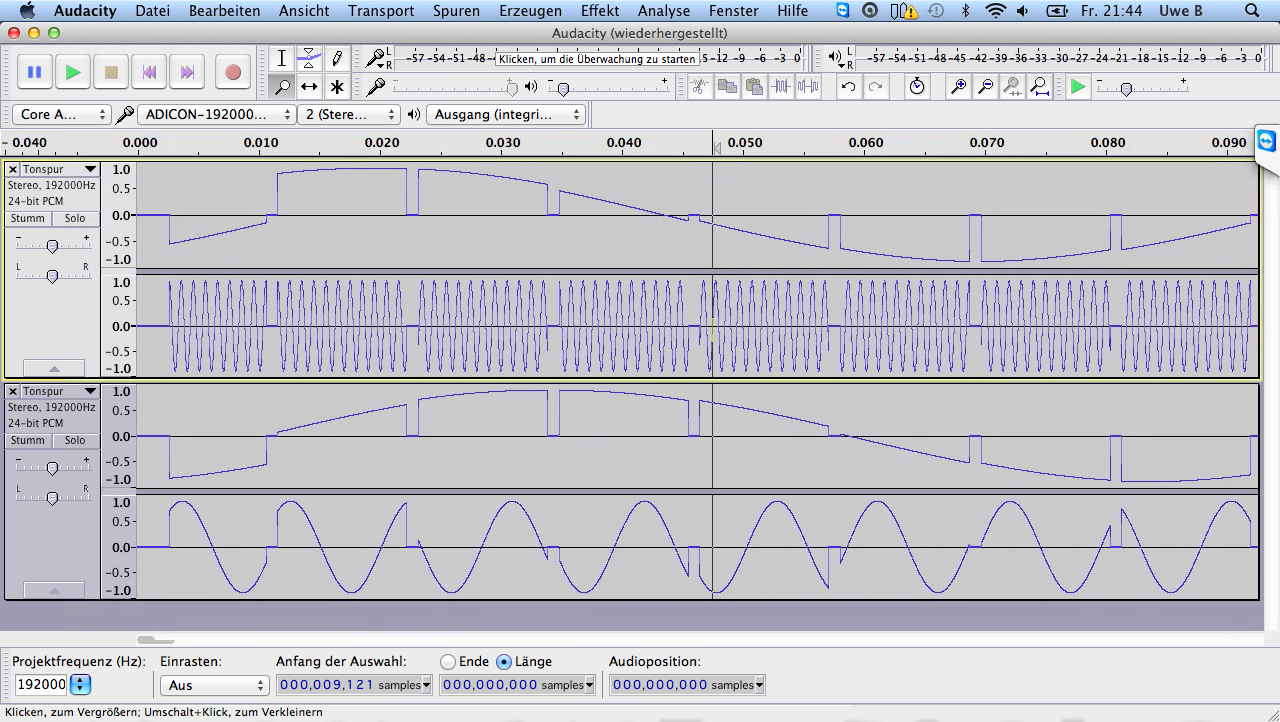Open the first track's Tonspur dropdown menu
1280x722 pixels.
pos(60,170)
